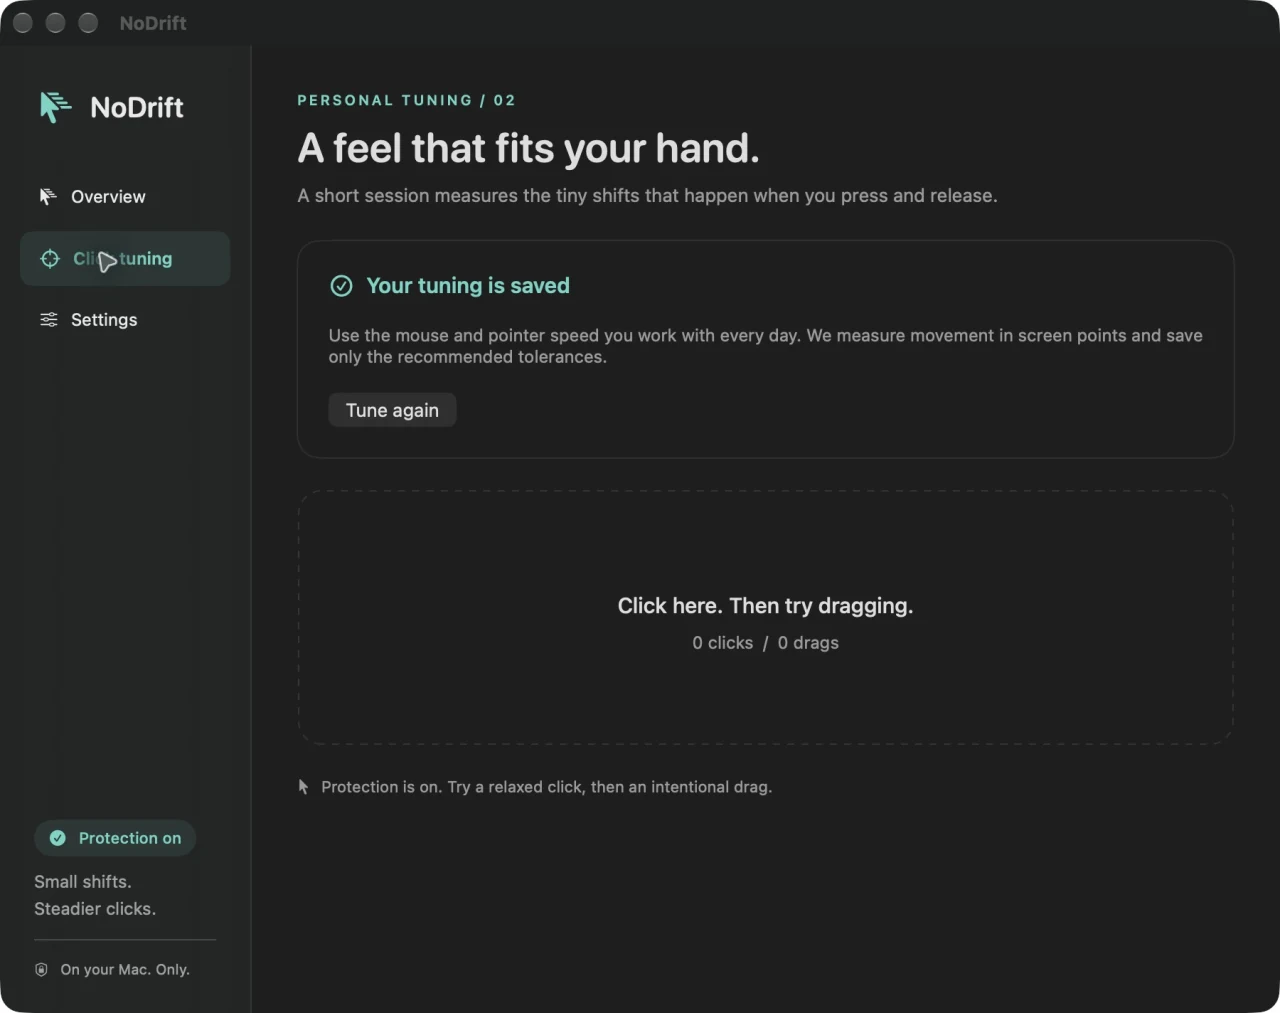
Task: Click the A feel that fits your hand heading
Action: pos(528,148)
